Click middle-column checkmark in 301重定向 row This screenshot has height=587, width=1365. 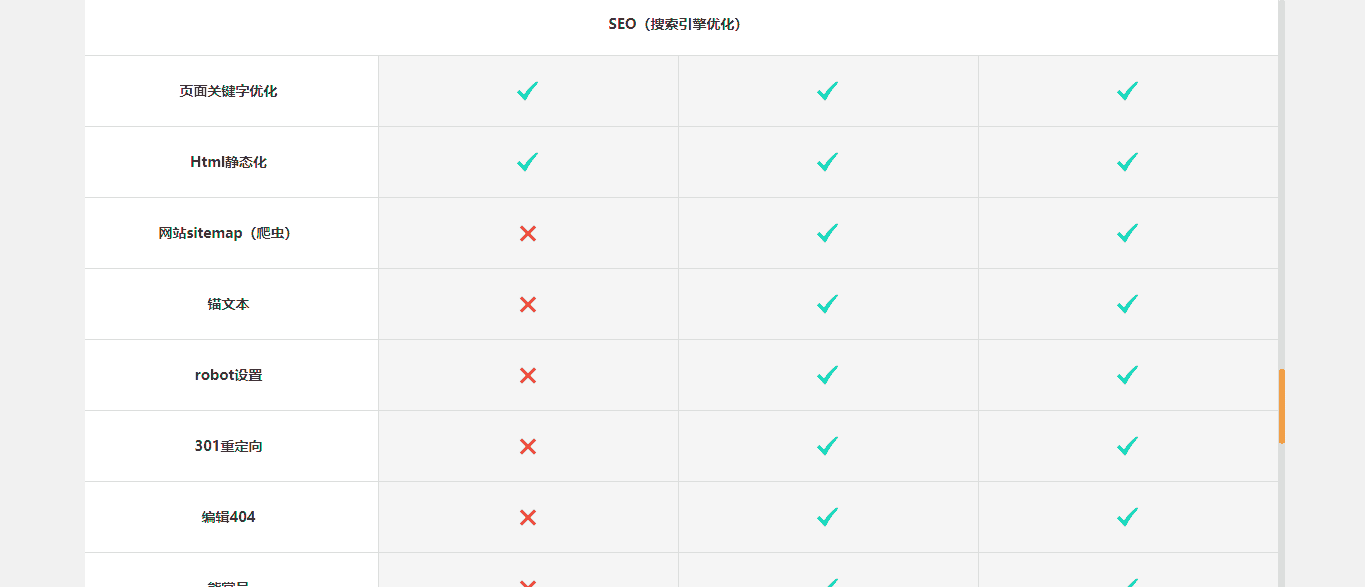coord(827,446)
